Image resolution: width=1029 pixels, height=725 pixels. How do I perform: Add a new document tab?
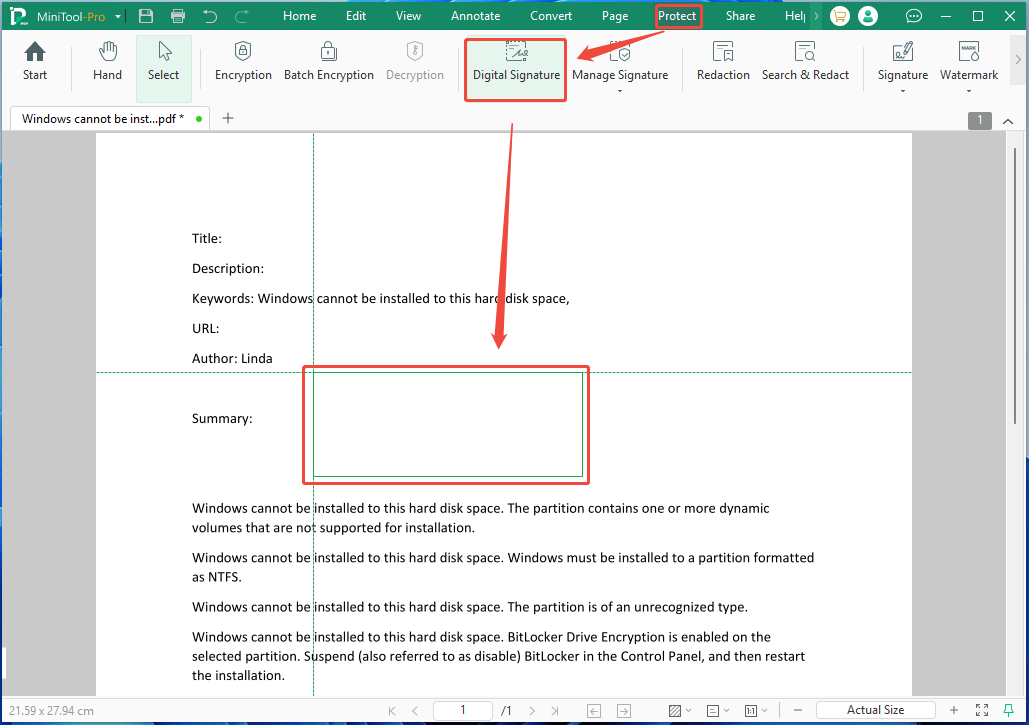click(228, 118)
